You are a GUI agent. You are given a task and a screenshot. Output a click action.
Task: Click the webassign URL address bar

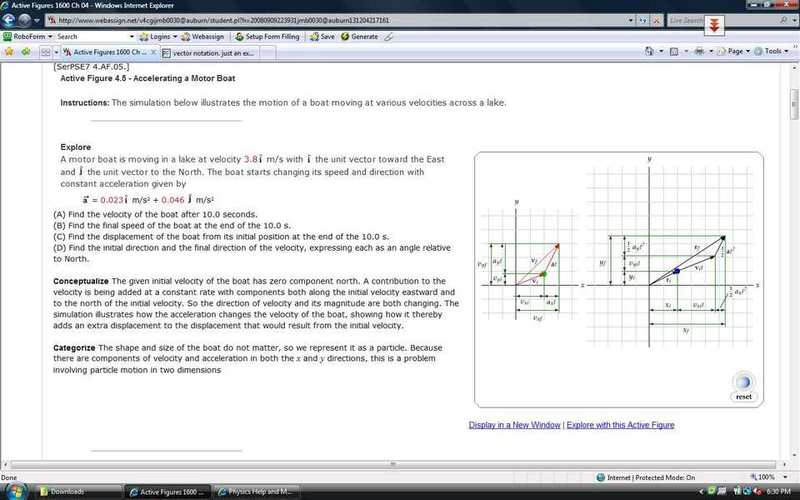pos(336,20)
